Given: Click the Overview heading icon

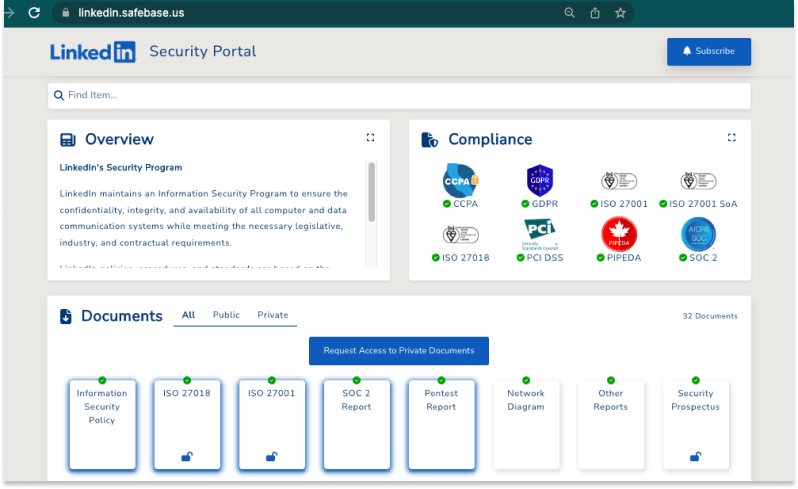Looking at the screenshot, I should (68, 139).
